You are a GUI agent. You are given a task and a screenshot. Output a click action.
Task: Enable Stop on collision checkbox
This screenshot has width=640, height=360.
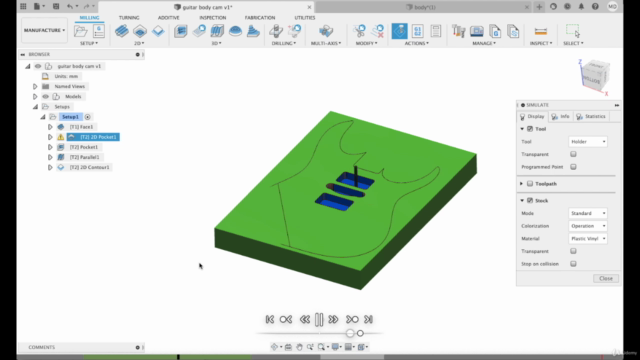coord(573,264)
